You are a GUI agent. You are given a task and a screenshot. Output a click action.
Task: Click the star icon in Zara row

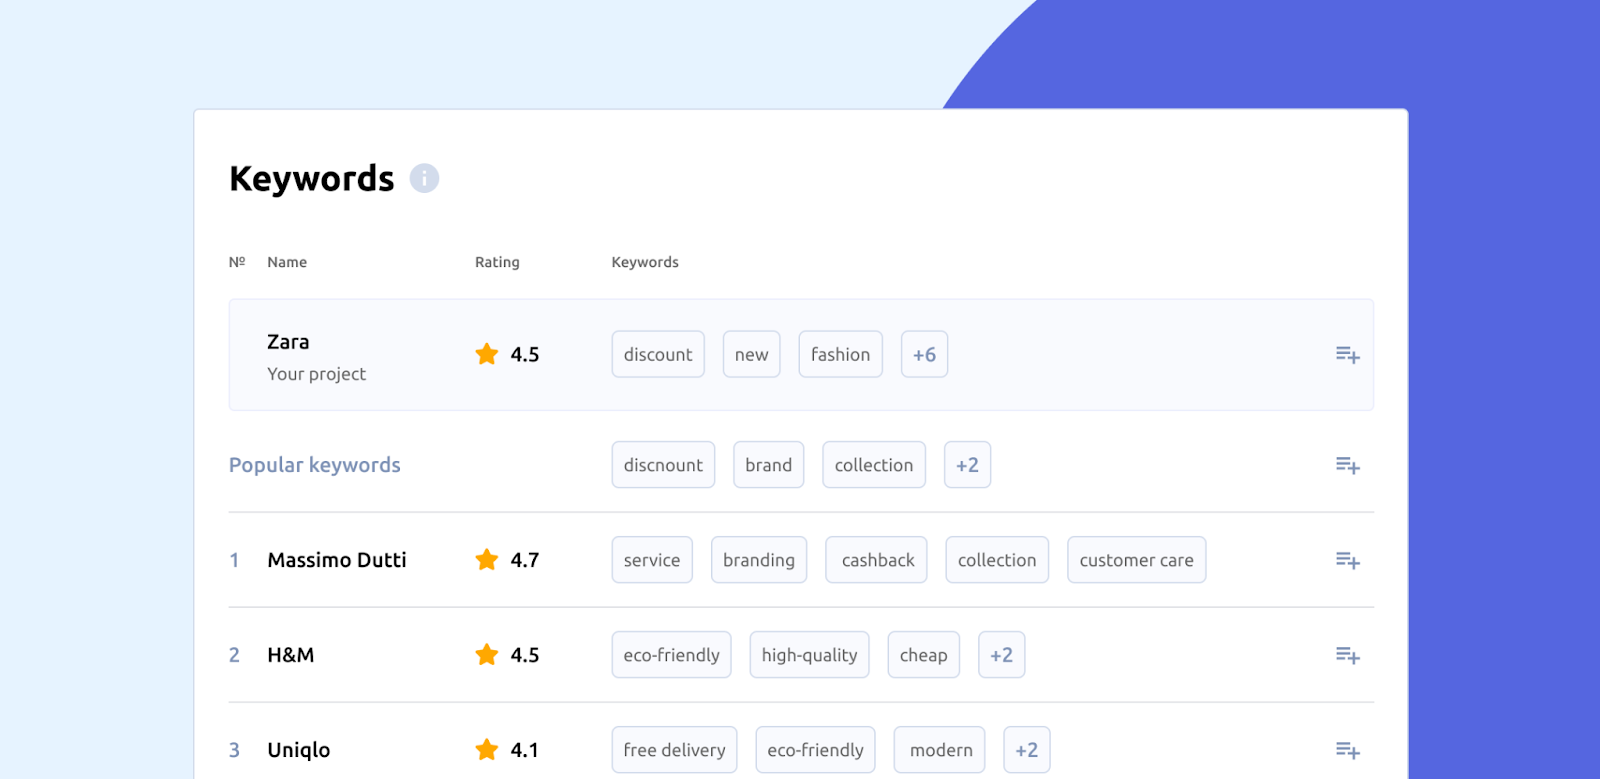pos(487,354)
